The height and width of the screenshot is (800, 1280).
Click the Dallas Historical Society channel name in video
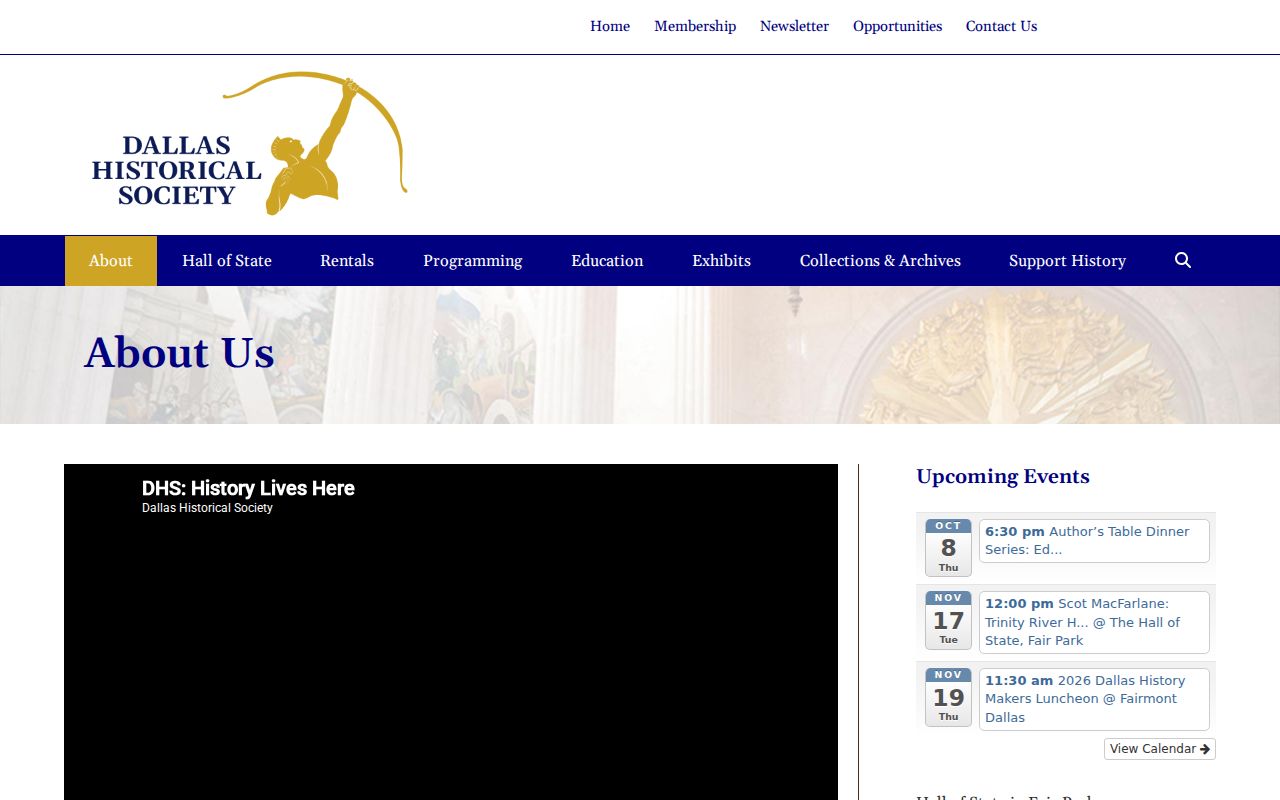tap(207, 508)
